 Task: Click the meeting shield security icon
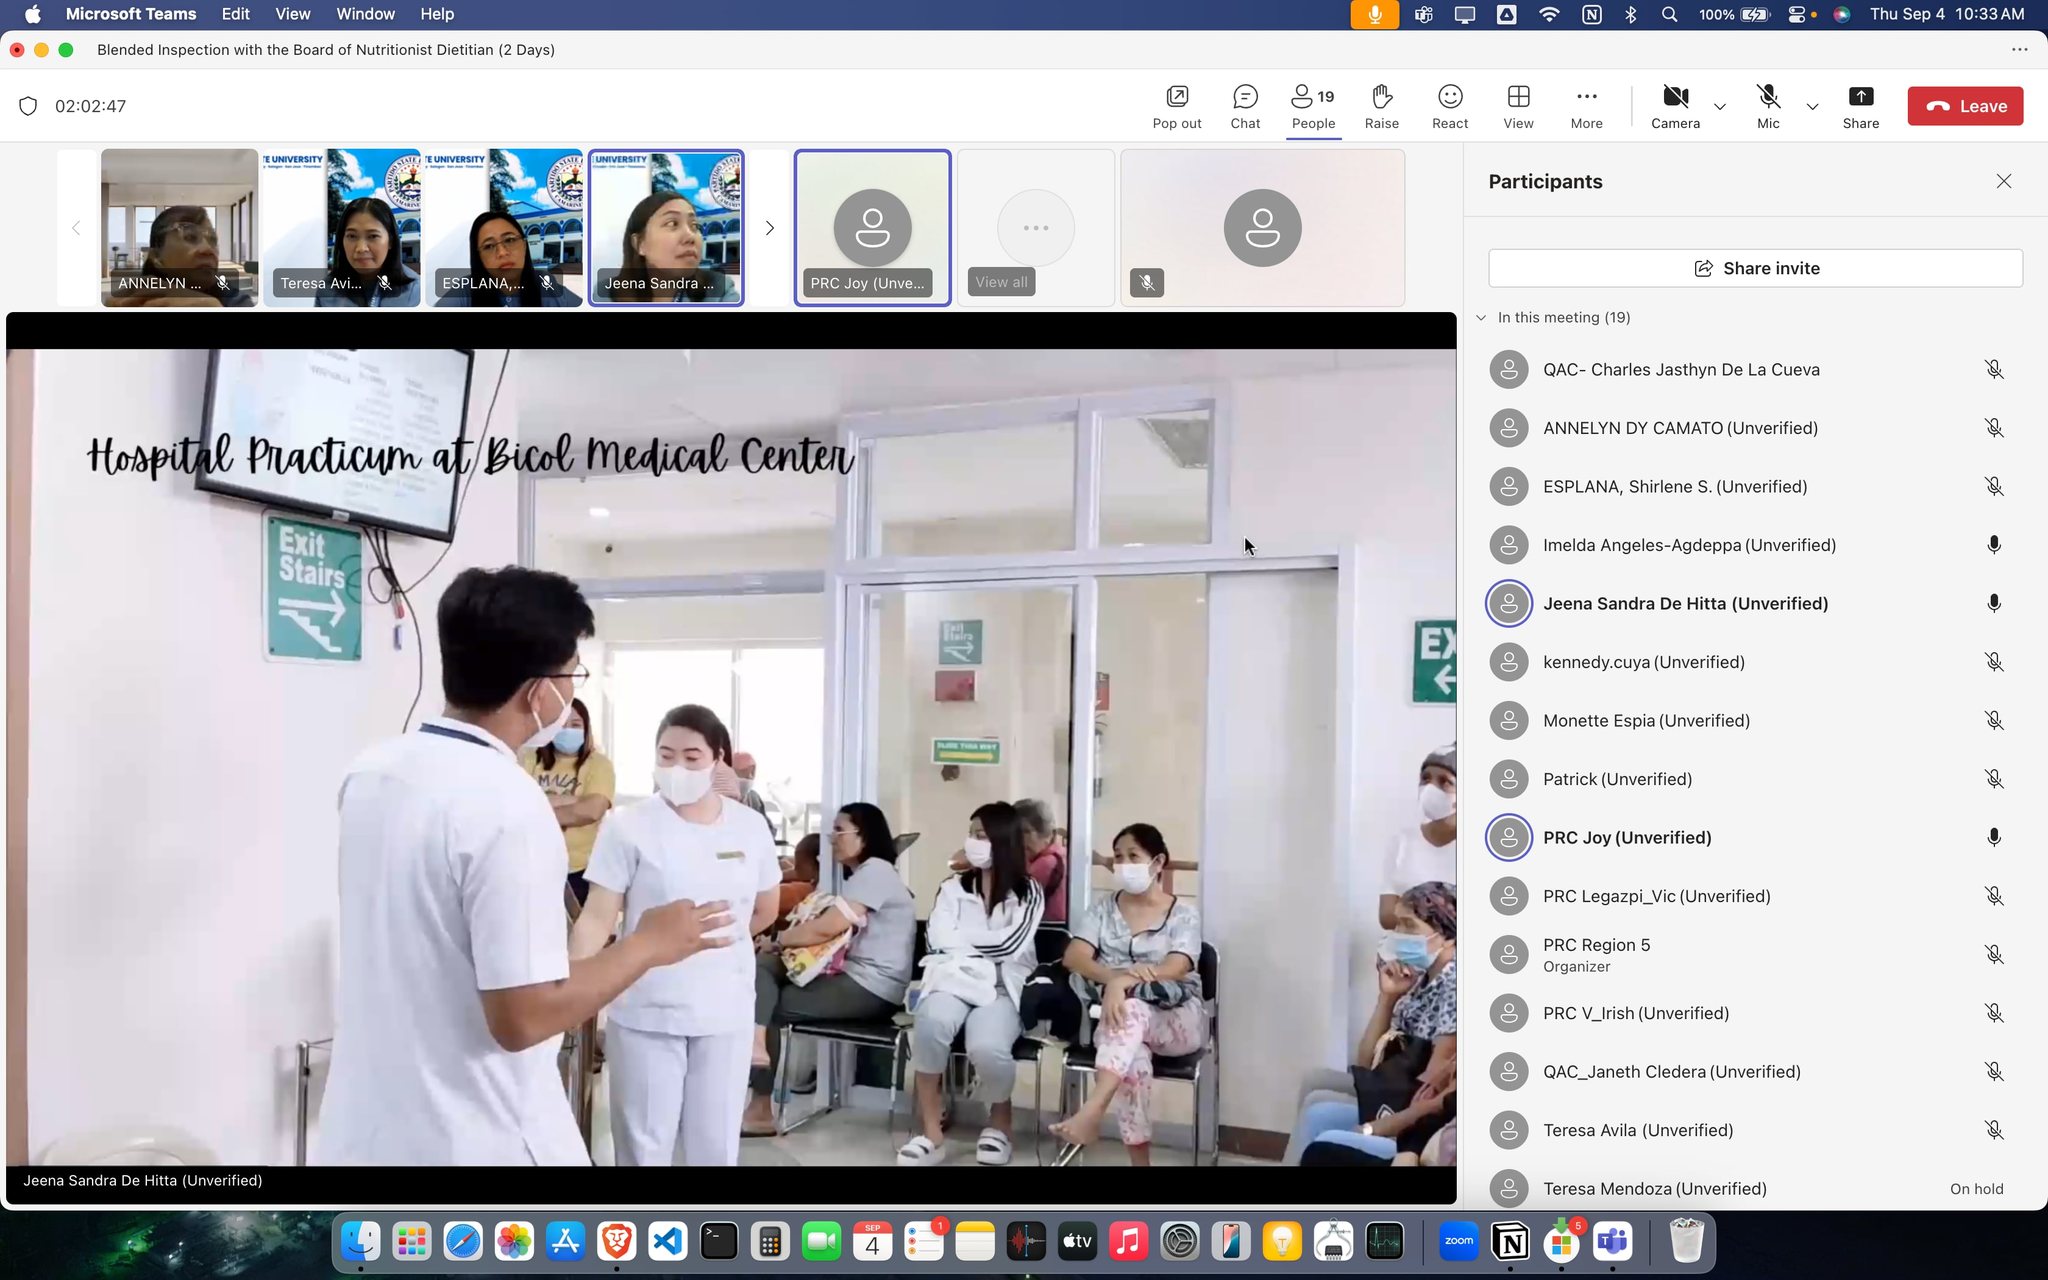point(28,106)
